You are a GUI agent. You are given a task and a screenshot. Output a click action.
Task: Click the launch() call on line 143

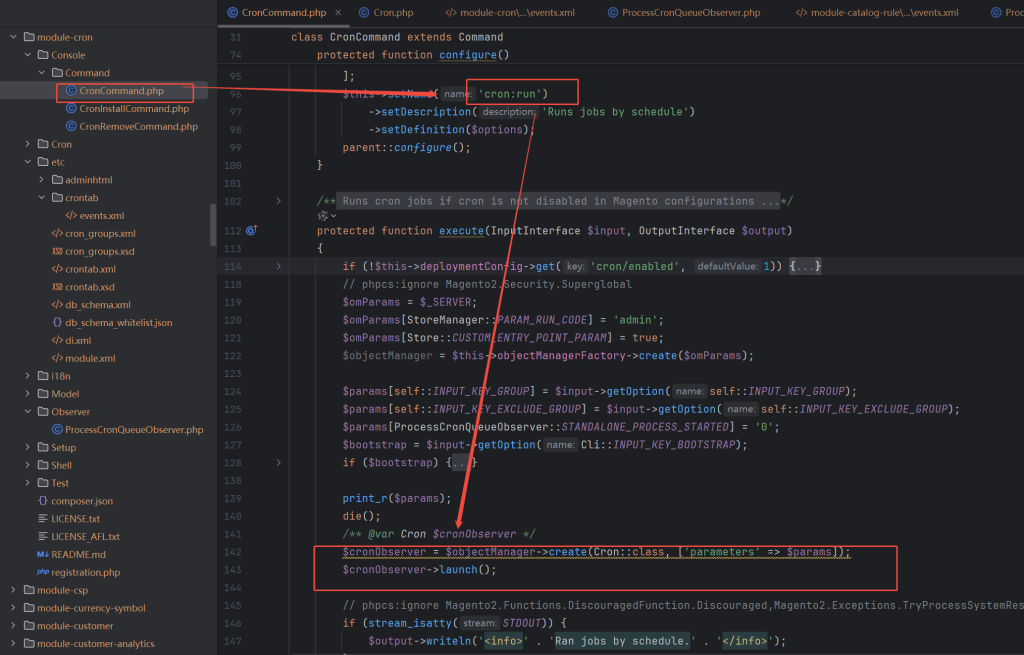(x=468, y=569)
